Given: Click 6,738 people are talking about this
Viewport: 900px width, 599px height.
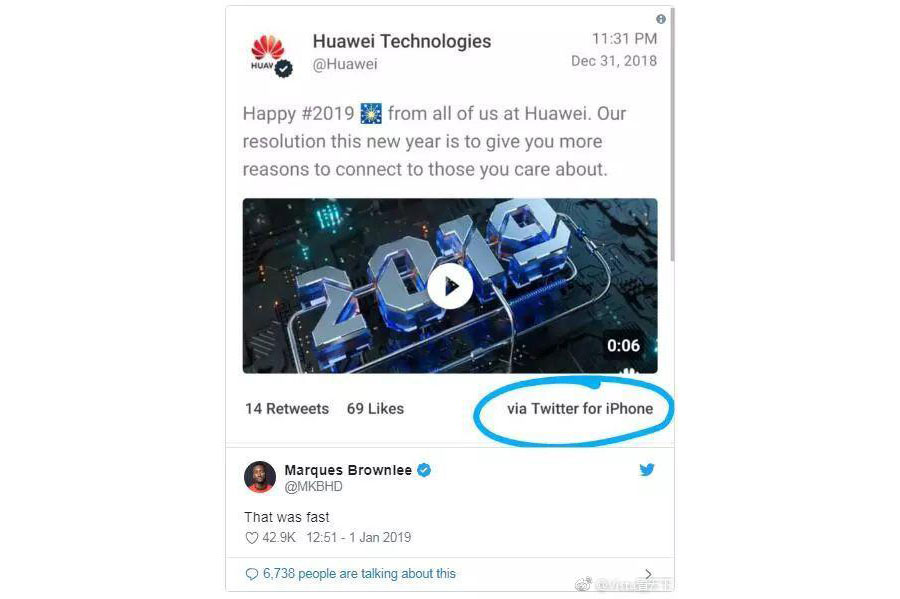Looking at the screenshot, I should point(359,573).
